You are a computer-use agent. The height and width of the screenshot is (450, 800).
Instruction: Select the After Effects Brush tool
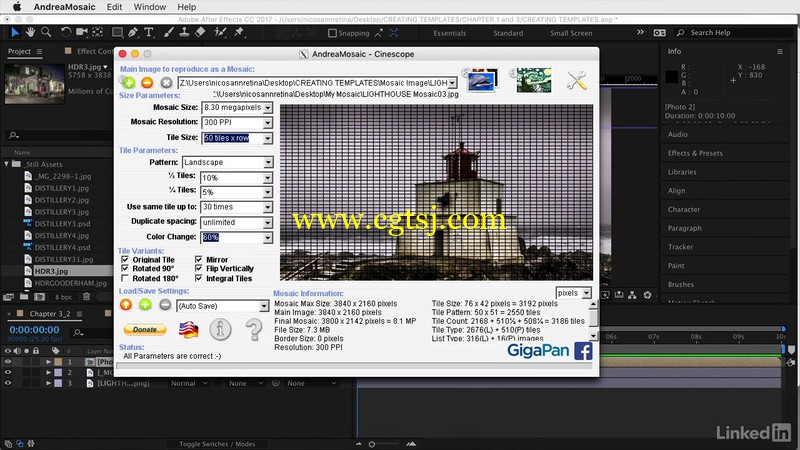(x=169, y=32)
